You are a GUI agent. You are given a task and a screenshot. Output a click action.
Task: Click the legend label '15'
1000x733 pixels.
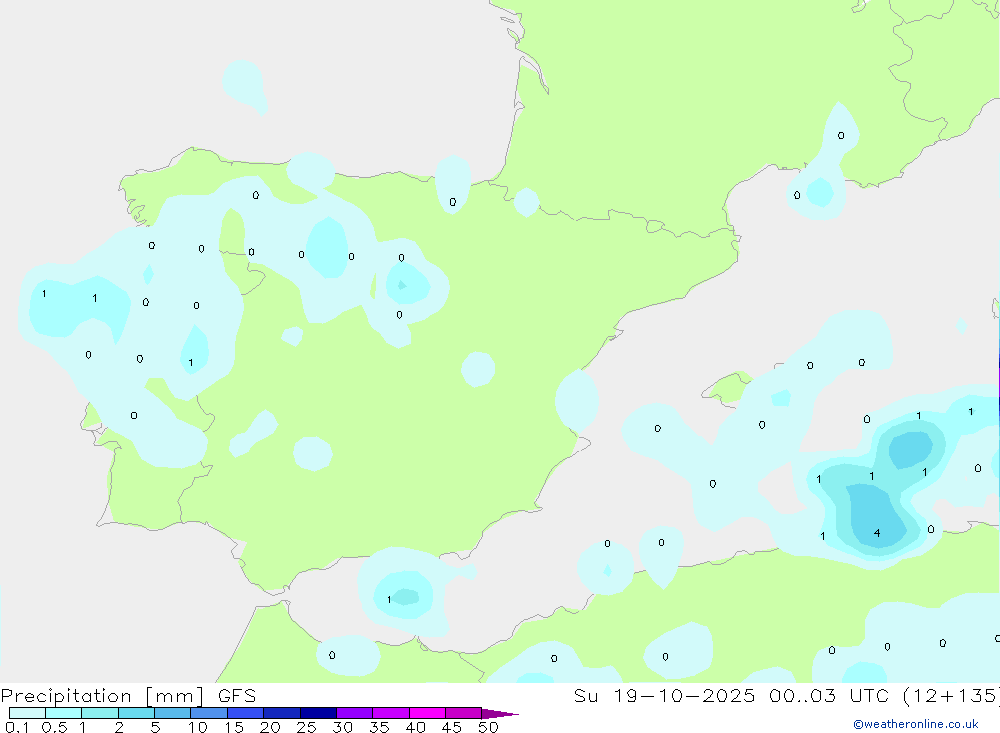click(x=234, y=727)
